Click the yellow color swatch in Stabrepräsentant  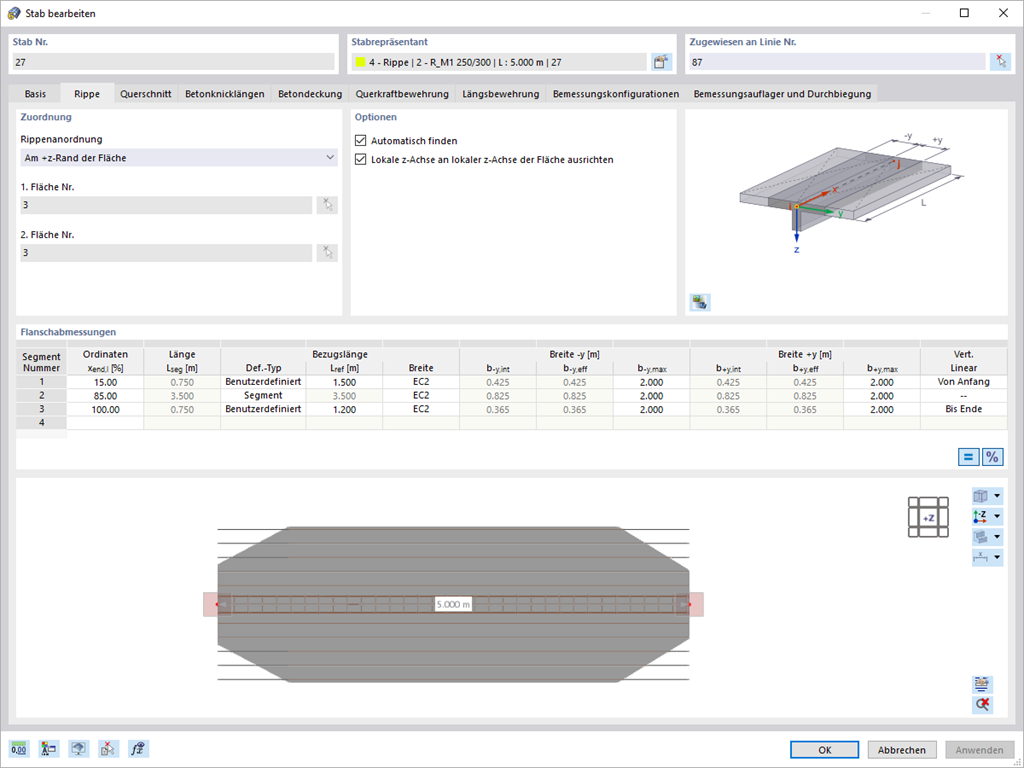click(360, 63)
